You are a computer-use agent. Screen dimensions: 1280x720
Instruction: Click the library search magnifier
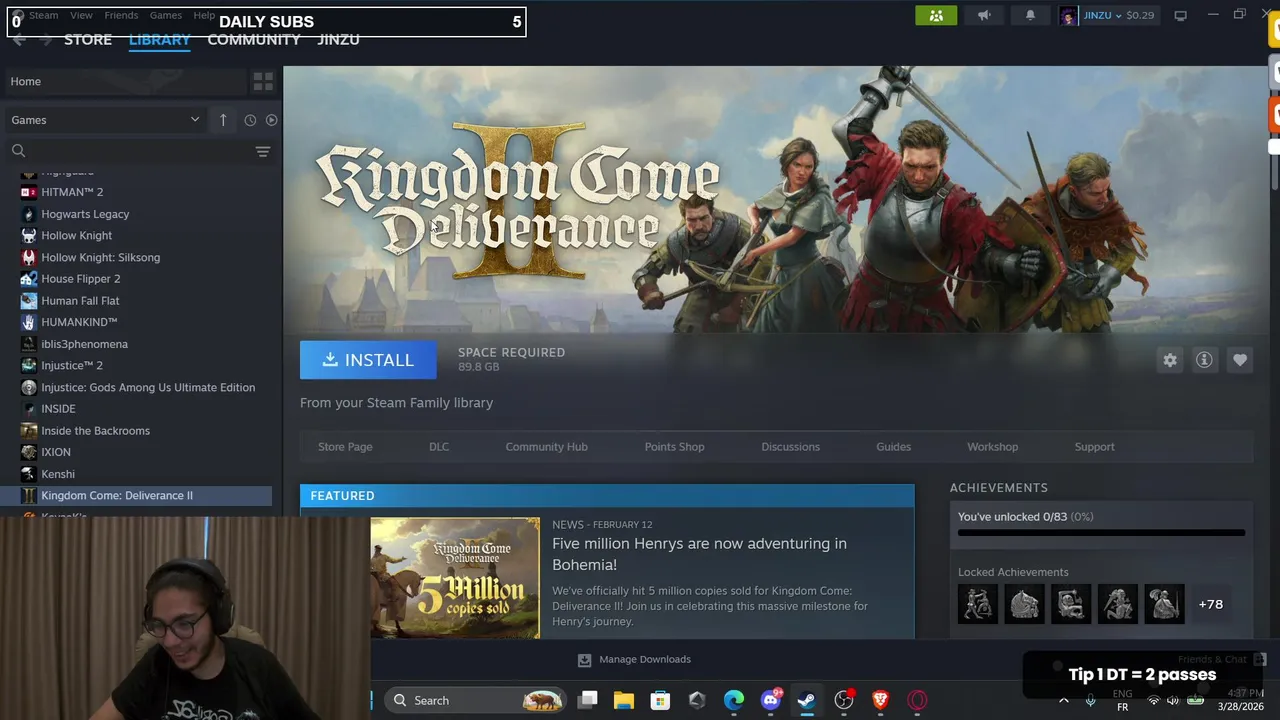(x=18, y=151)
